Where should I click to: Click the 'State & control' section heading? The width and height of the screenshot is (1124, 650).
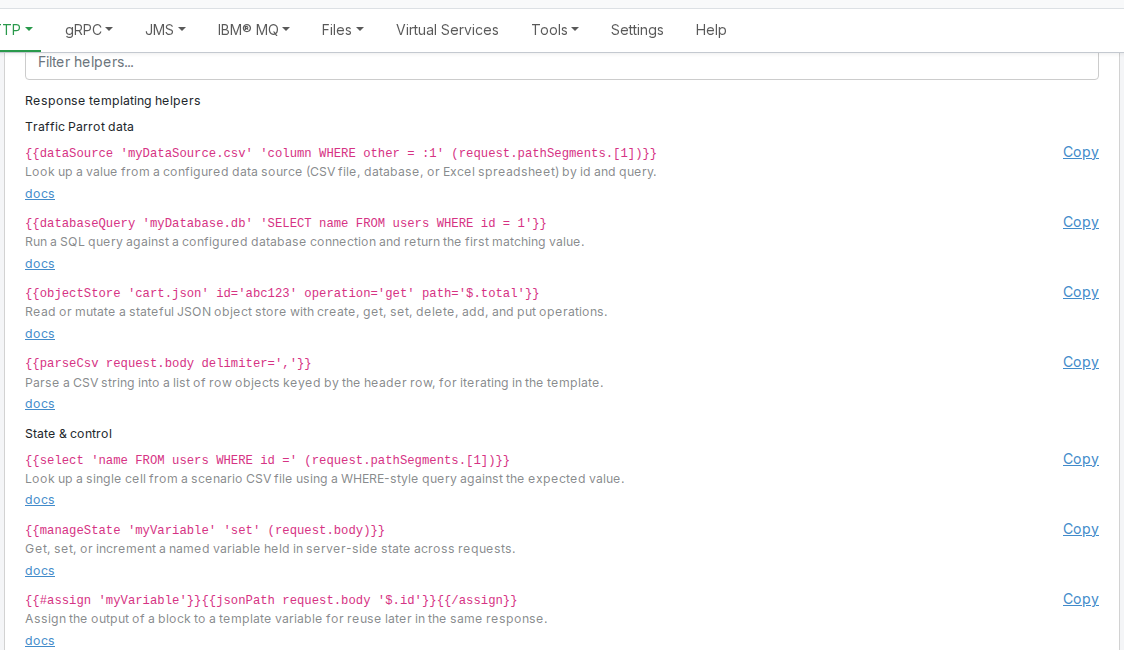point(68,434)
